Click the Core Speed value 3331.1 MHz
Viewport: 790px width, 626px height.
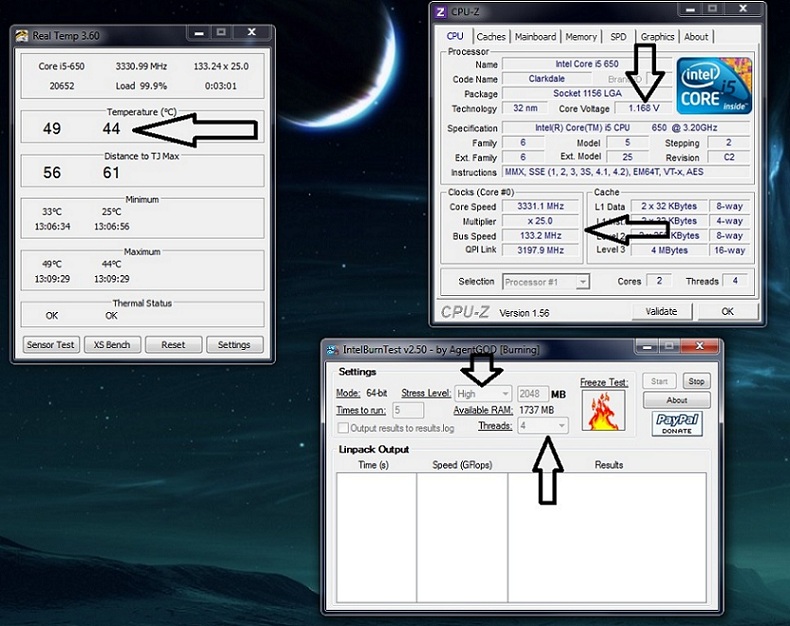pos(540,206)
